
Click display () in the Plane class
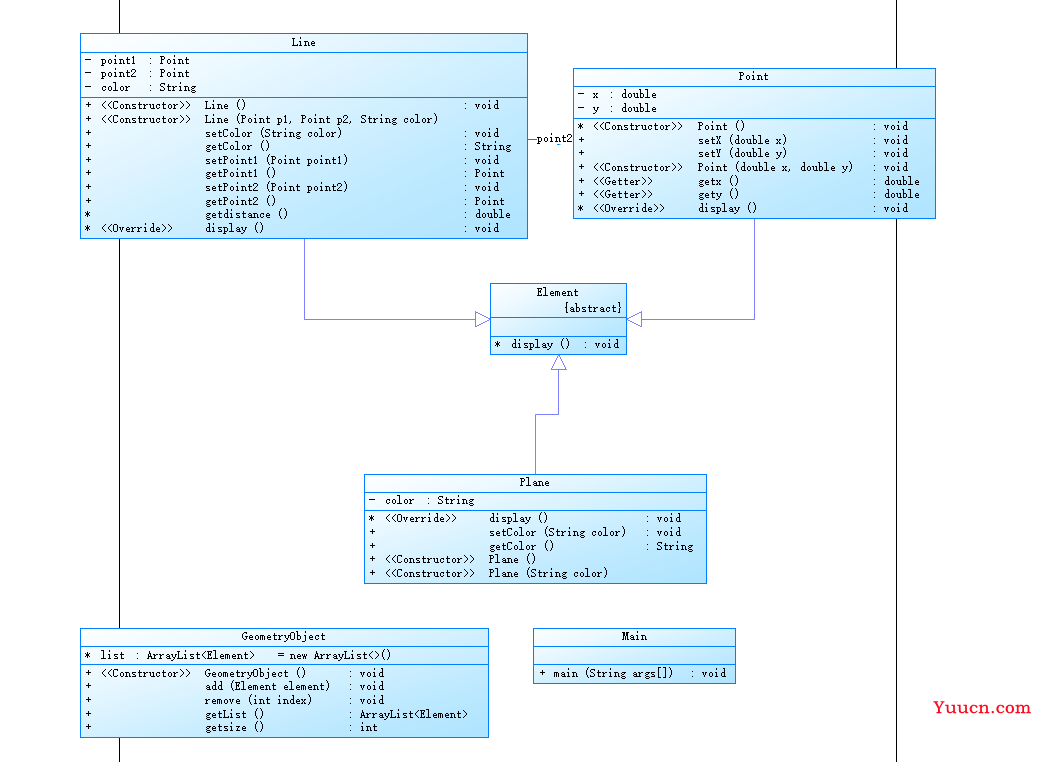point(518,519)
